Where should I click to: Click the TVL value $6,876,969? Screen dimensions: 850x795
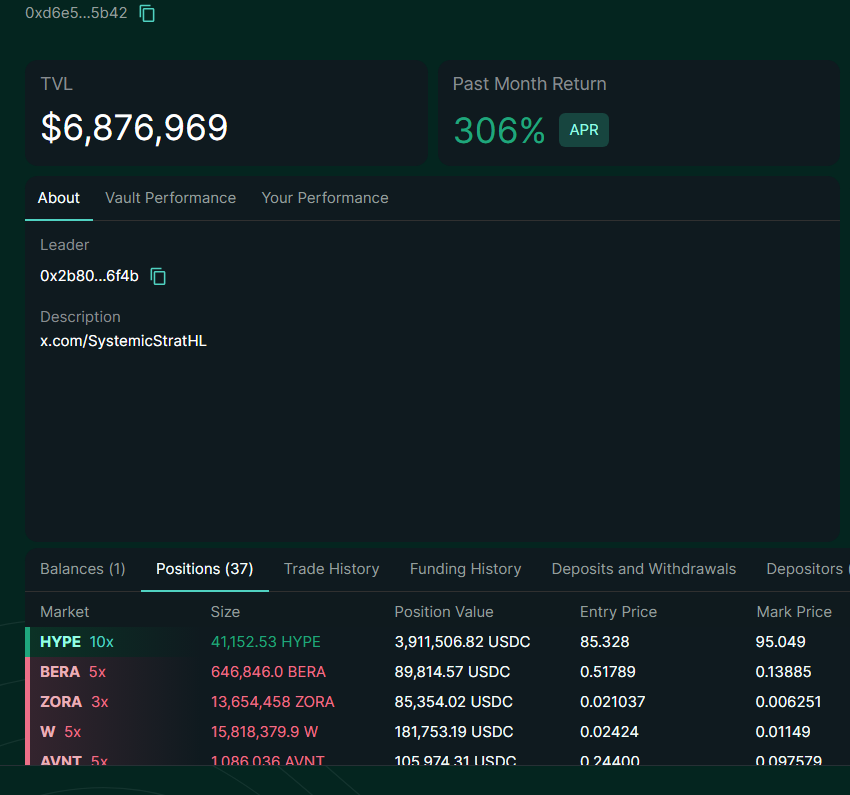134,128
